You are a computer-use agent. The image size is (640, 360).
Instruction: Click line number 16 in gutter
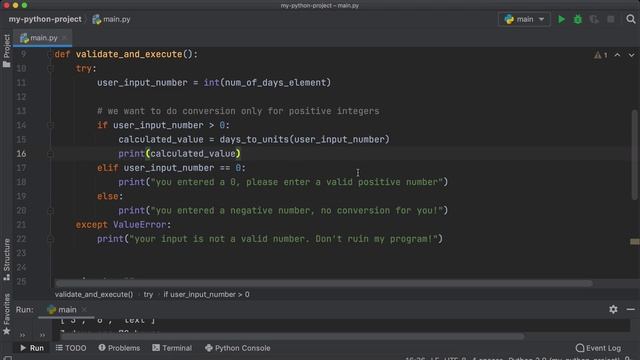click(21, 154)
